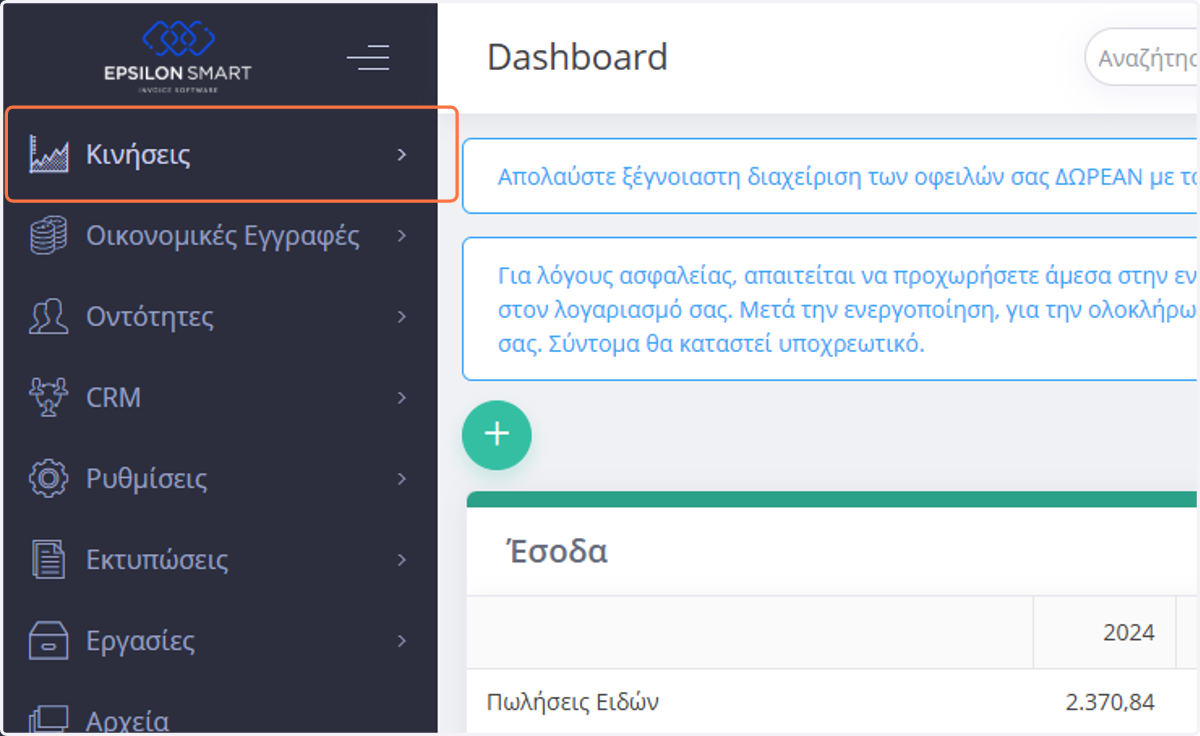The height and width of the screenshot is (736, 1200).
Task: Expand the Οντότητες chevron
Action: (x=402, y=317)
